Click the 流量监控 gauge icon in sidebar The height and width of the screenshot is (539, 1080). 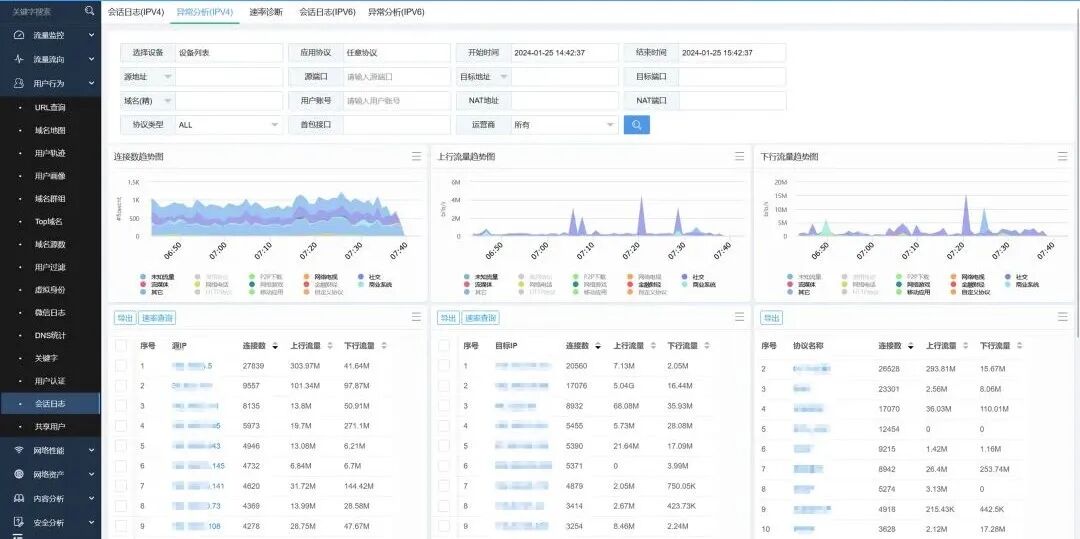[x=19, y=35]
